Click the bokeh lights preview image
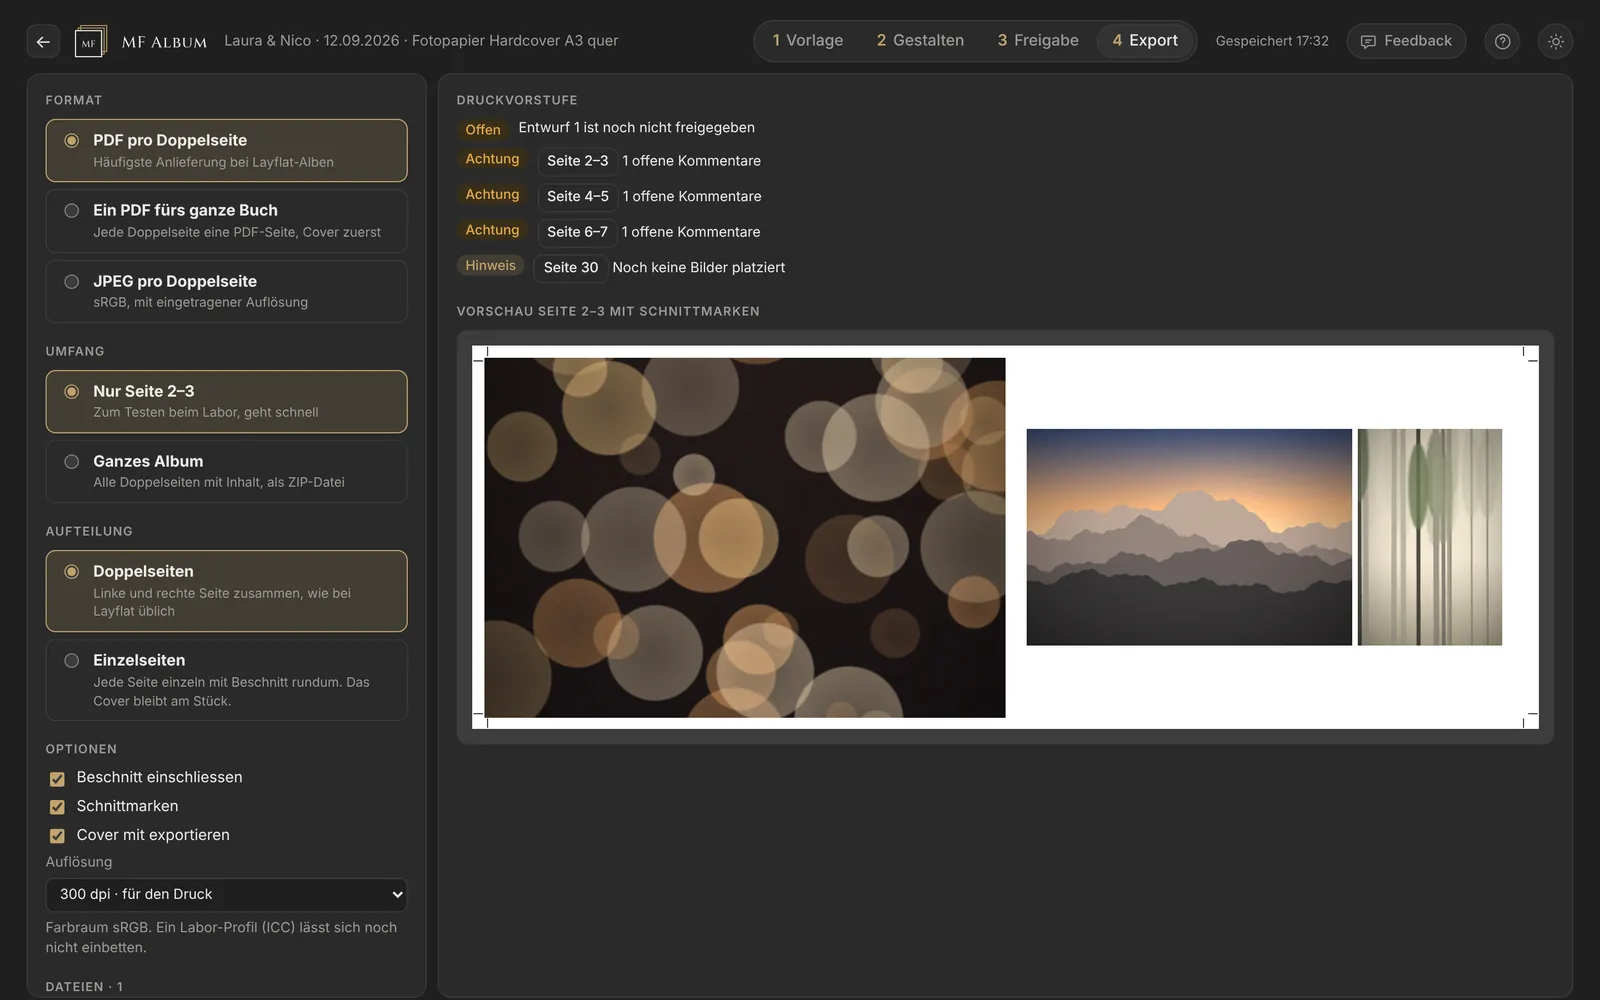The width and height of the screenshot is (1600, 1000). click(x=745, y=537)
